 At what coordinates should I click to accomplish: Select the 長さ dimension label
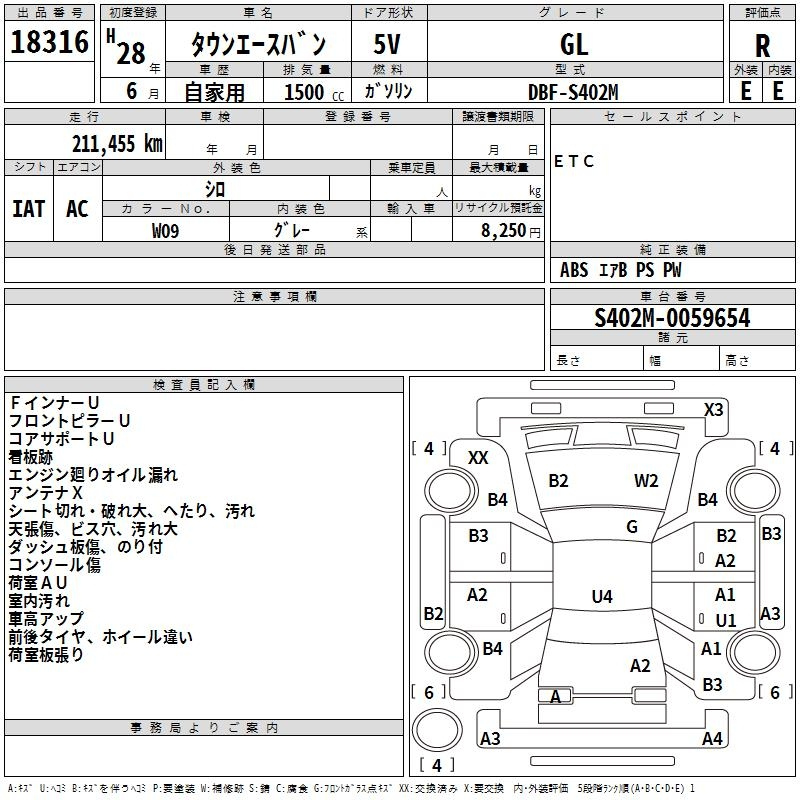click(x=568, y=361)
